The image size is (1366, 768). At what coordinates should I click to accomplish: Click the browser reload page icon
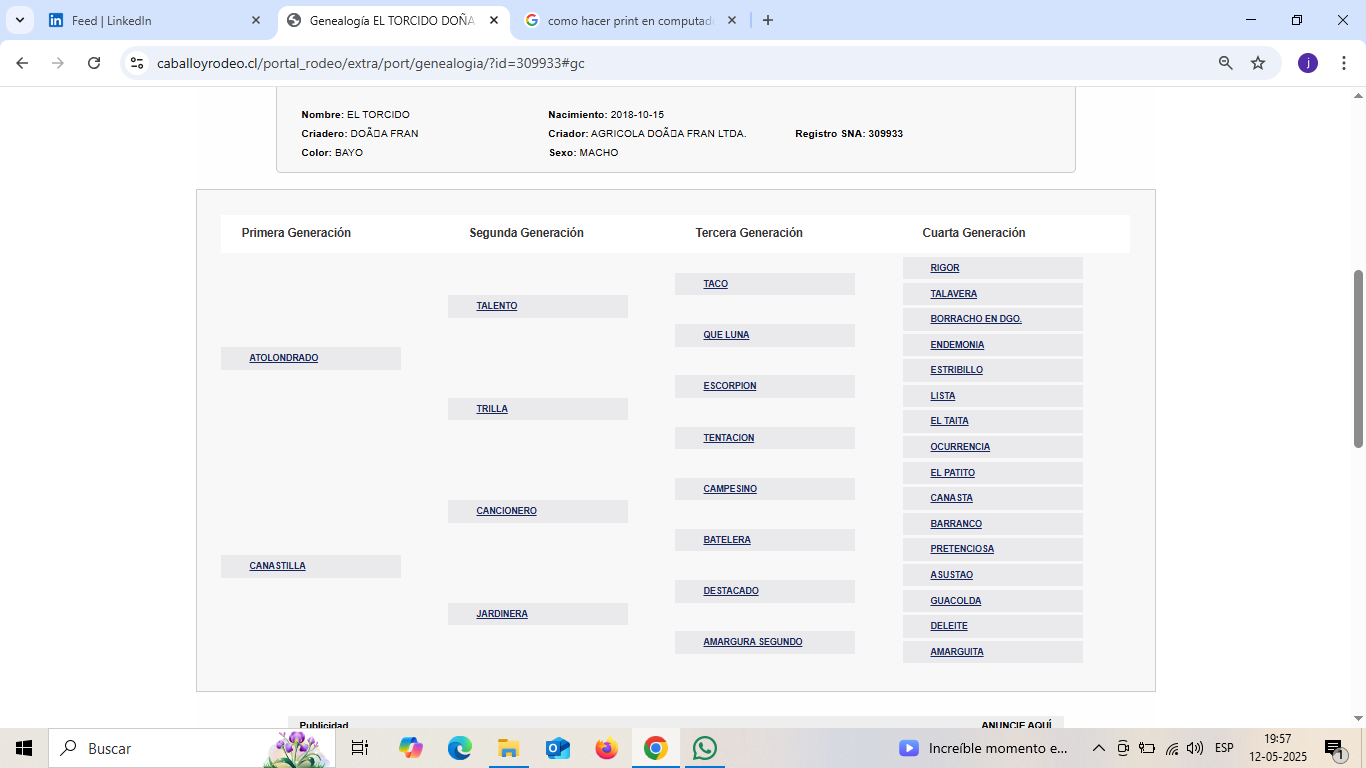coord(94,63)
